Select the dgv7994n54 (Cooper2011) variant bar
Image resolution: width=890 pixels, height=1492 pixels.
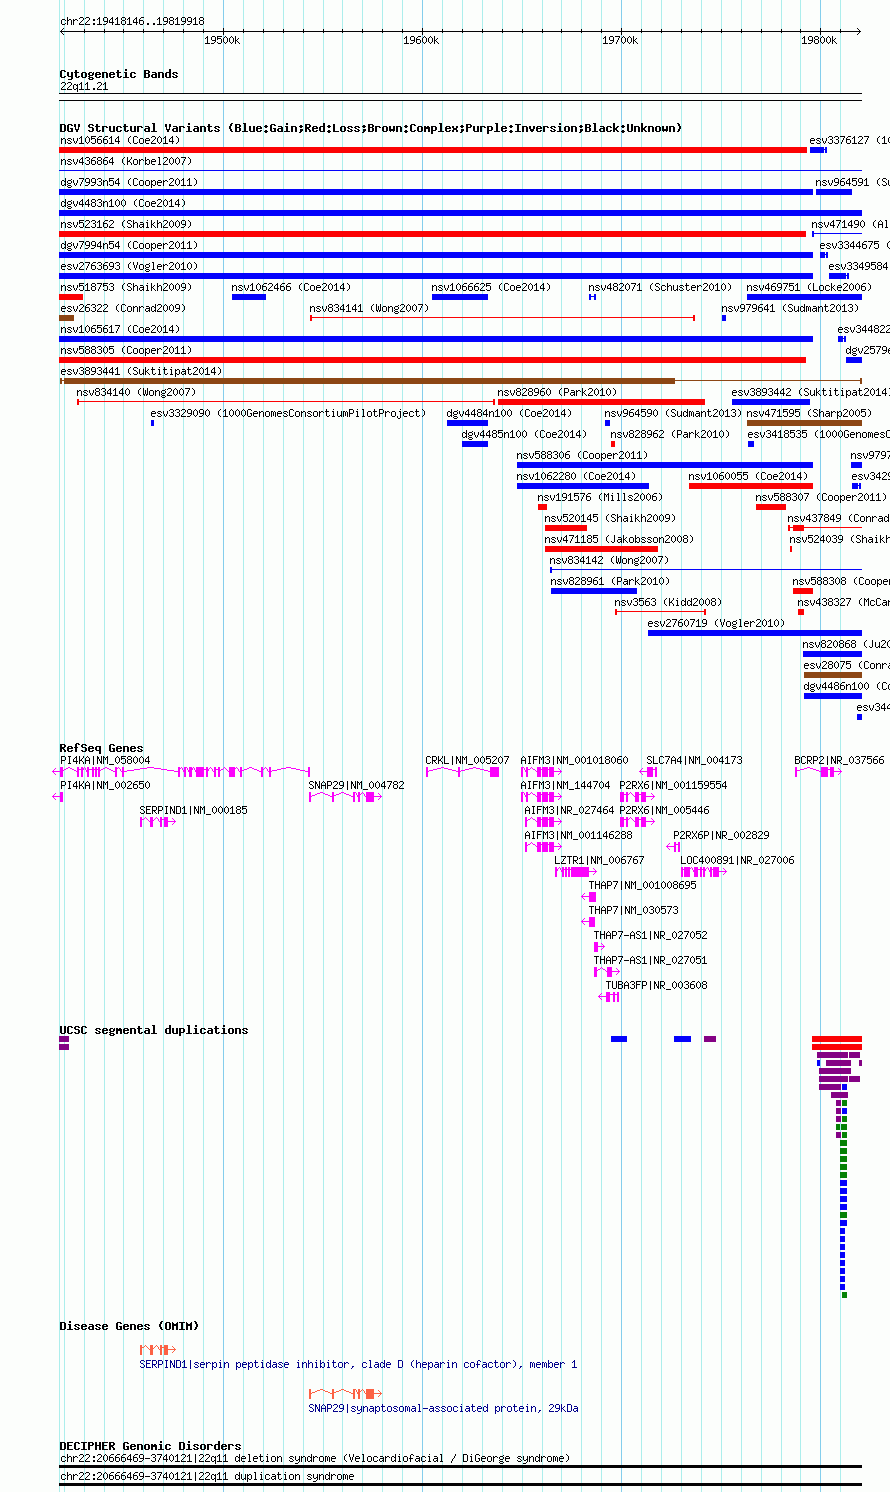point(436,255)
